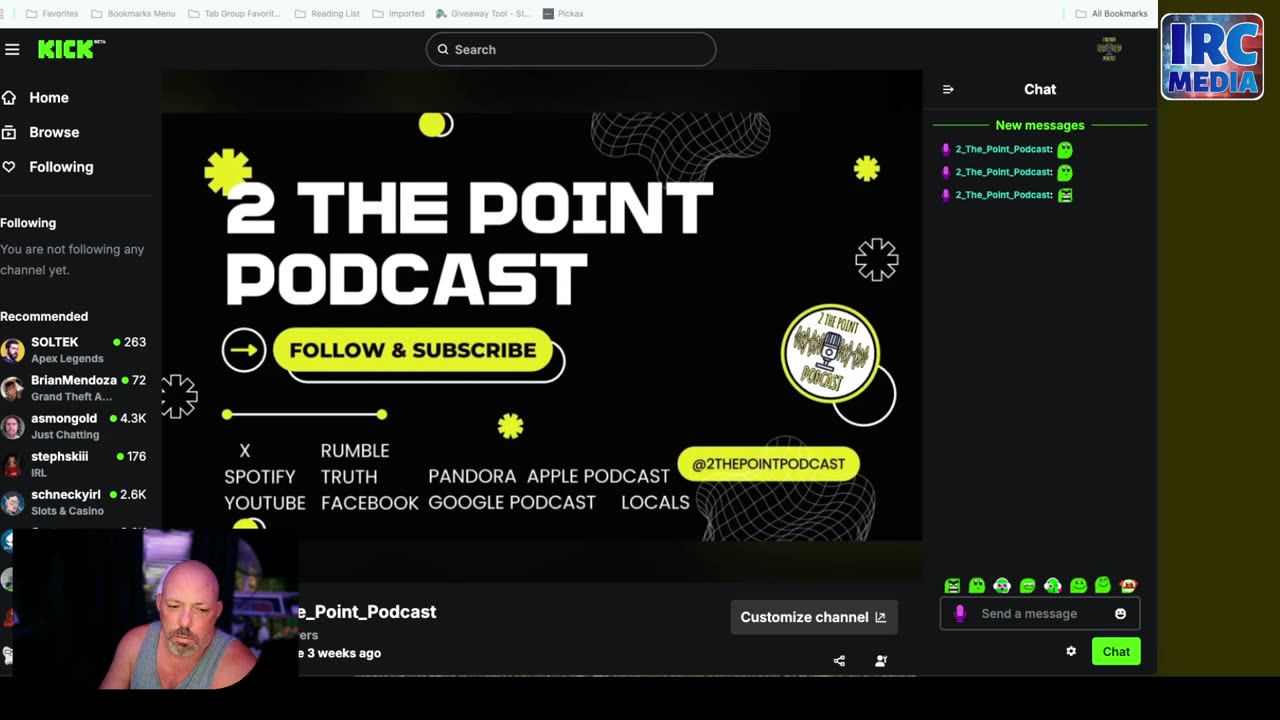Collapse the chat panel icon
This screenshot has height=720, width=1280.
[948, 89]
